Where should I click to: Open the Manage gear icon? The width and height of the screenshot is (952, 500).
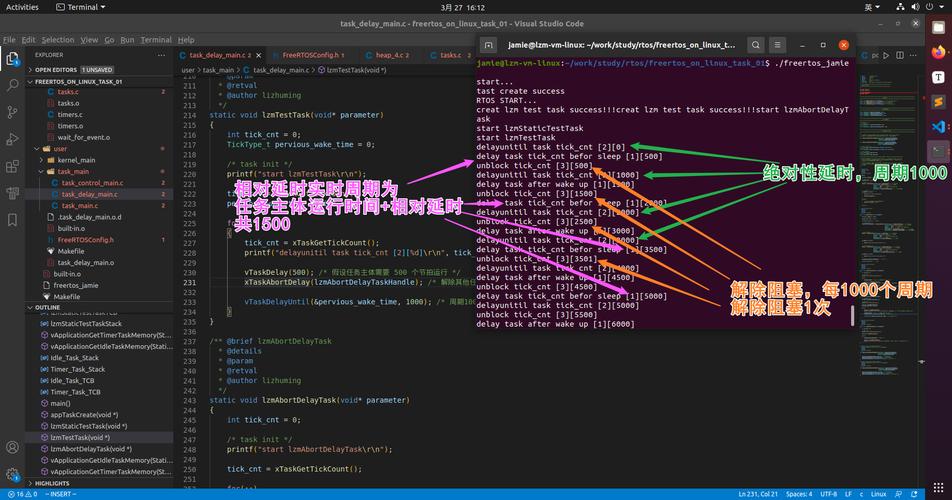coord(12,474)
